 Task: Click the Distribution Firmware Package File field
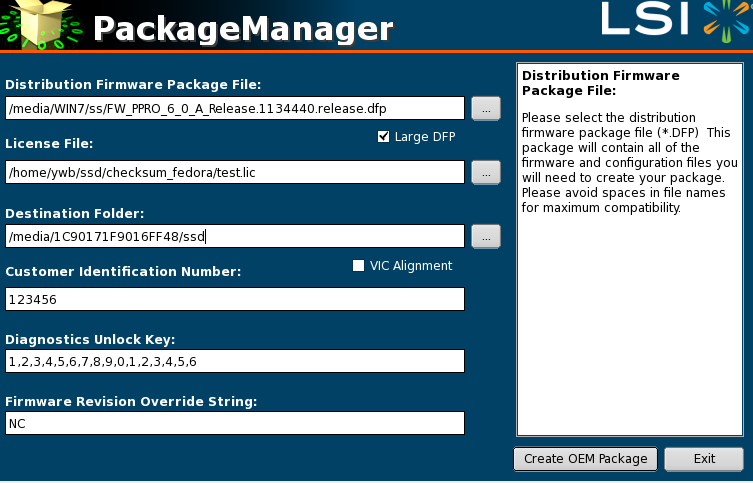235,108
